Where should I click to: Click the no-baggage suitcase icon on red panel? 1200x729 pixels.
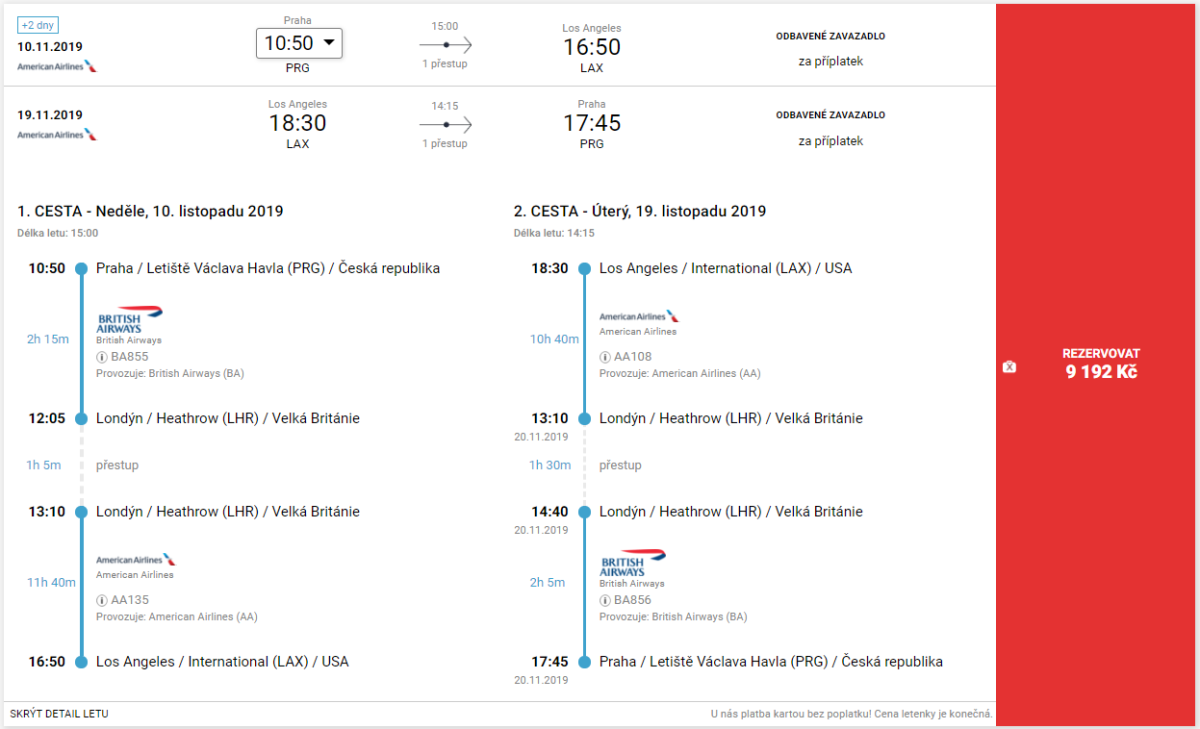1009,367
